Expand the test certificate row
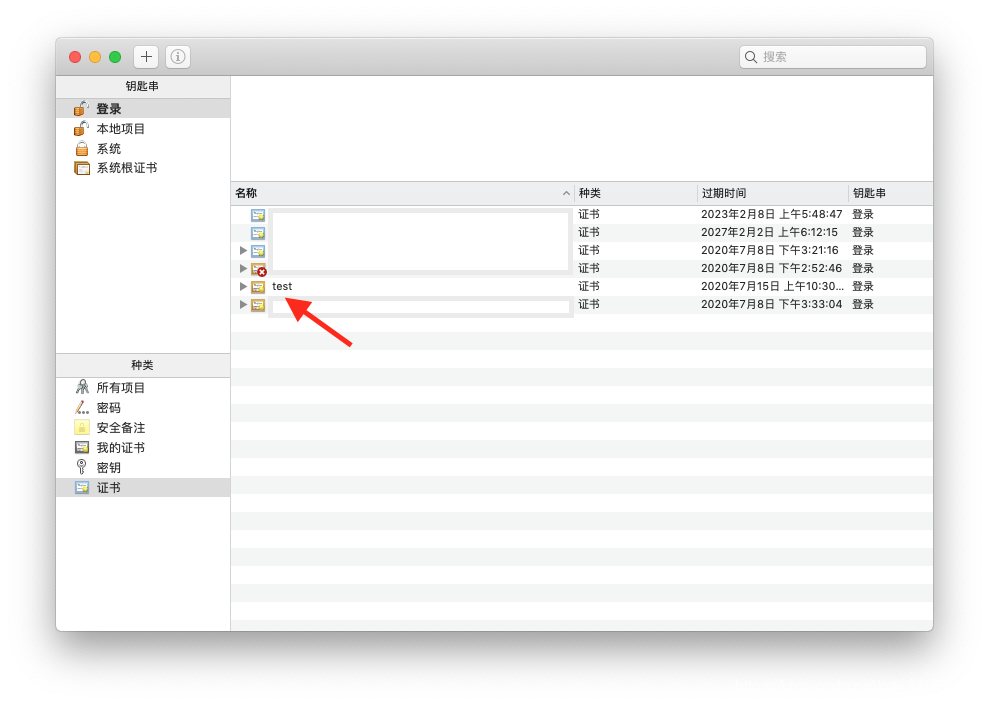This screenshot has height=705, width=989. click(243, 286)
